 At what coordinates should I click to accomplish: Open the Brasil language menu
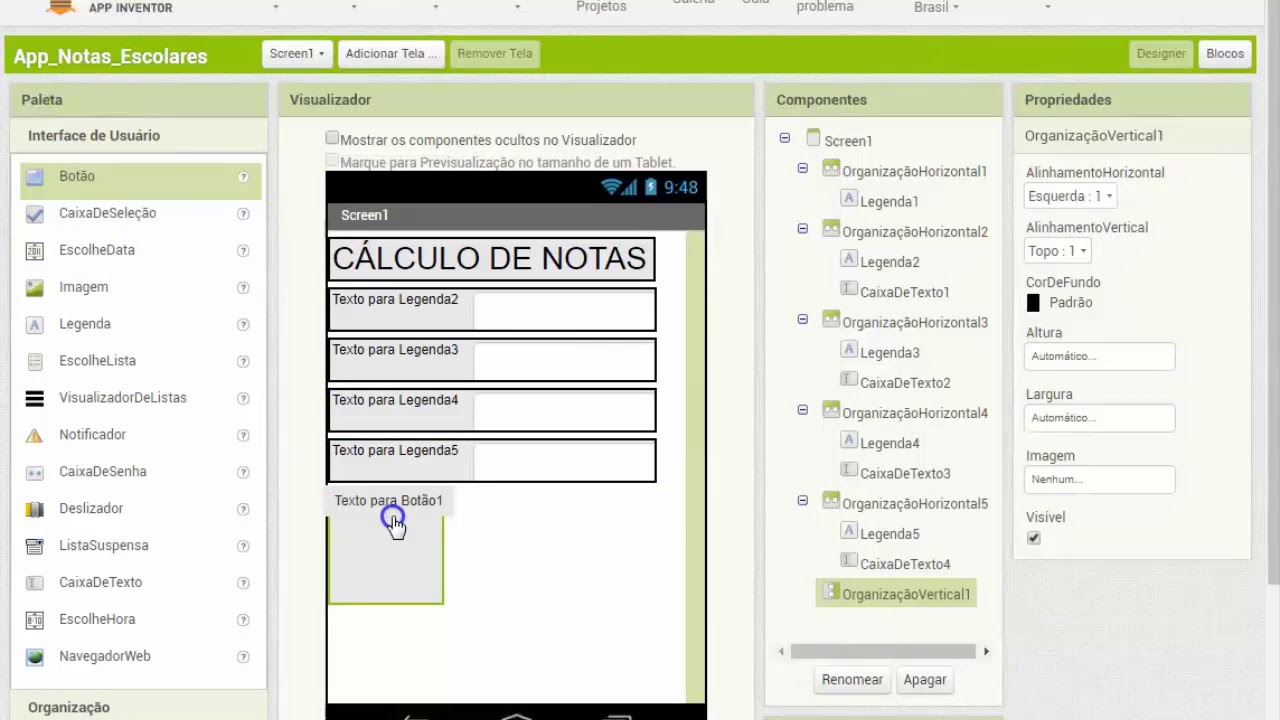point(936,7)
